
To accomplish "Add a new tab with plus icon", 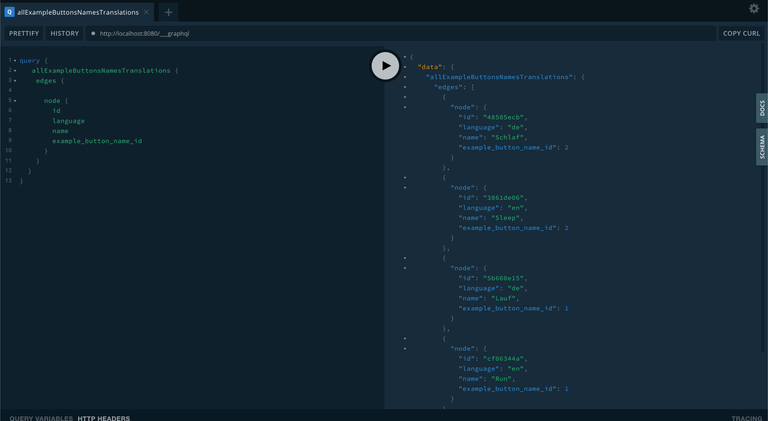I will (168, 12).
